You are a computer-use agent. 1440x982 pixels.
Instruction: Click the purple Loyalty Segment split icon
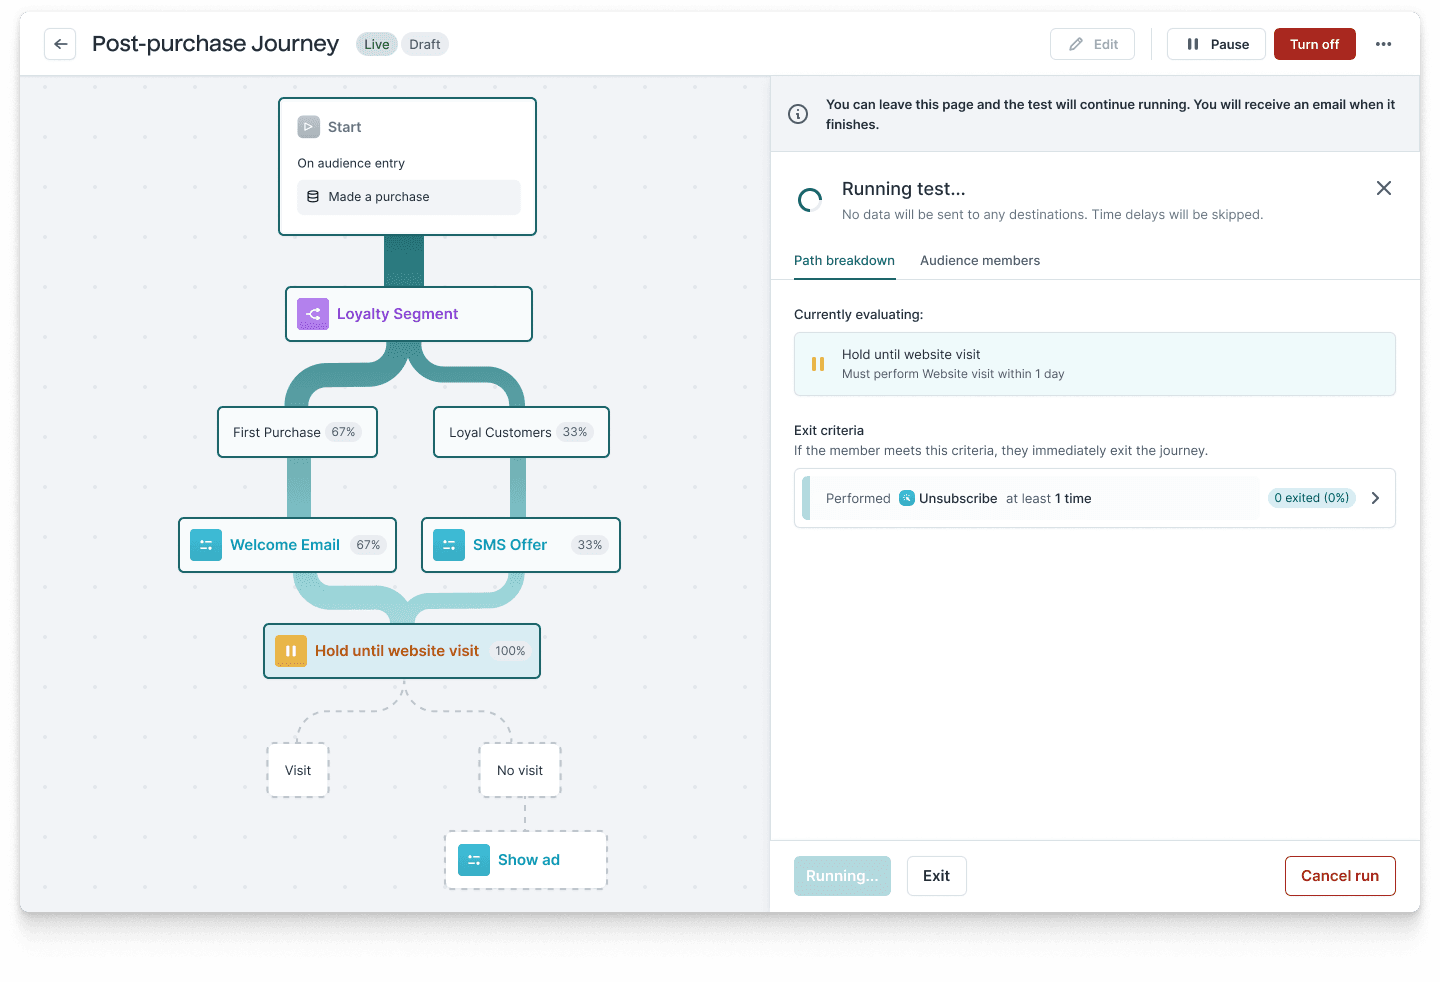coord(313,314)
